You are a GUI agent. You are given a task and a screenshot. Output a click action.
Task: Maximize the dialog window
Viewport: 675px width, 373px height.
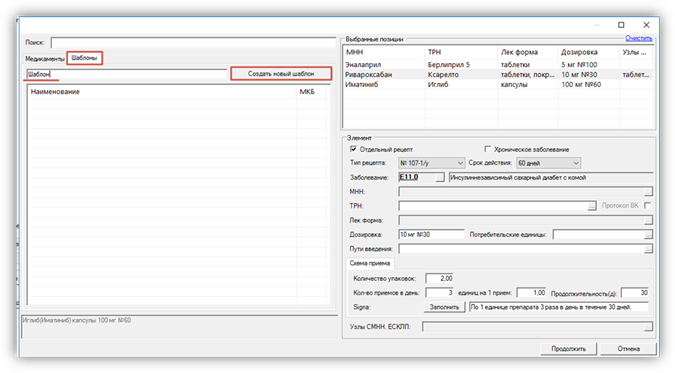[x=621, y=25]
